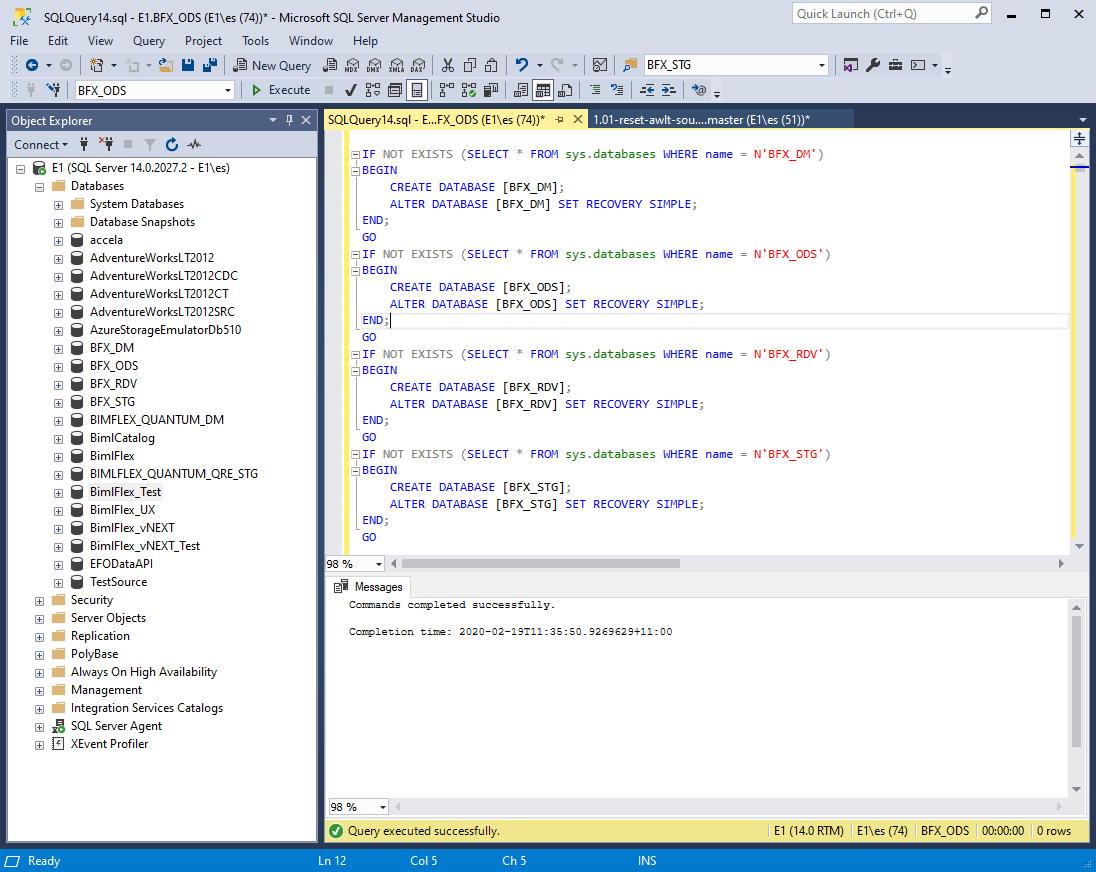Select the Specify Template Parameter Values icon
Image resolution: width=1096 pixels, height=872 pixels.
(697, 90)
